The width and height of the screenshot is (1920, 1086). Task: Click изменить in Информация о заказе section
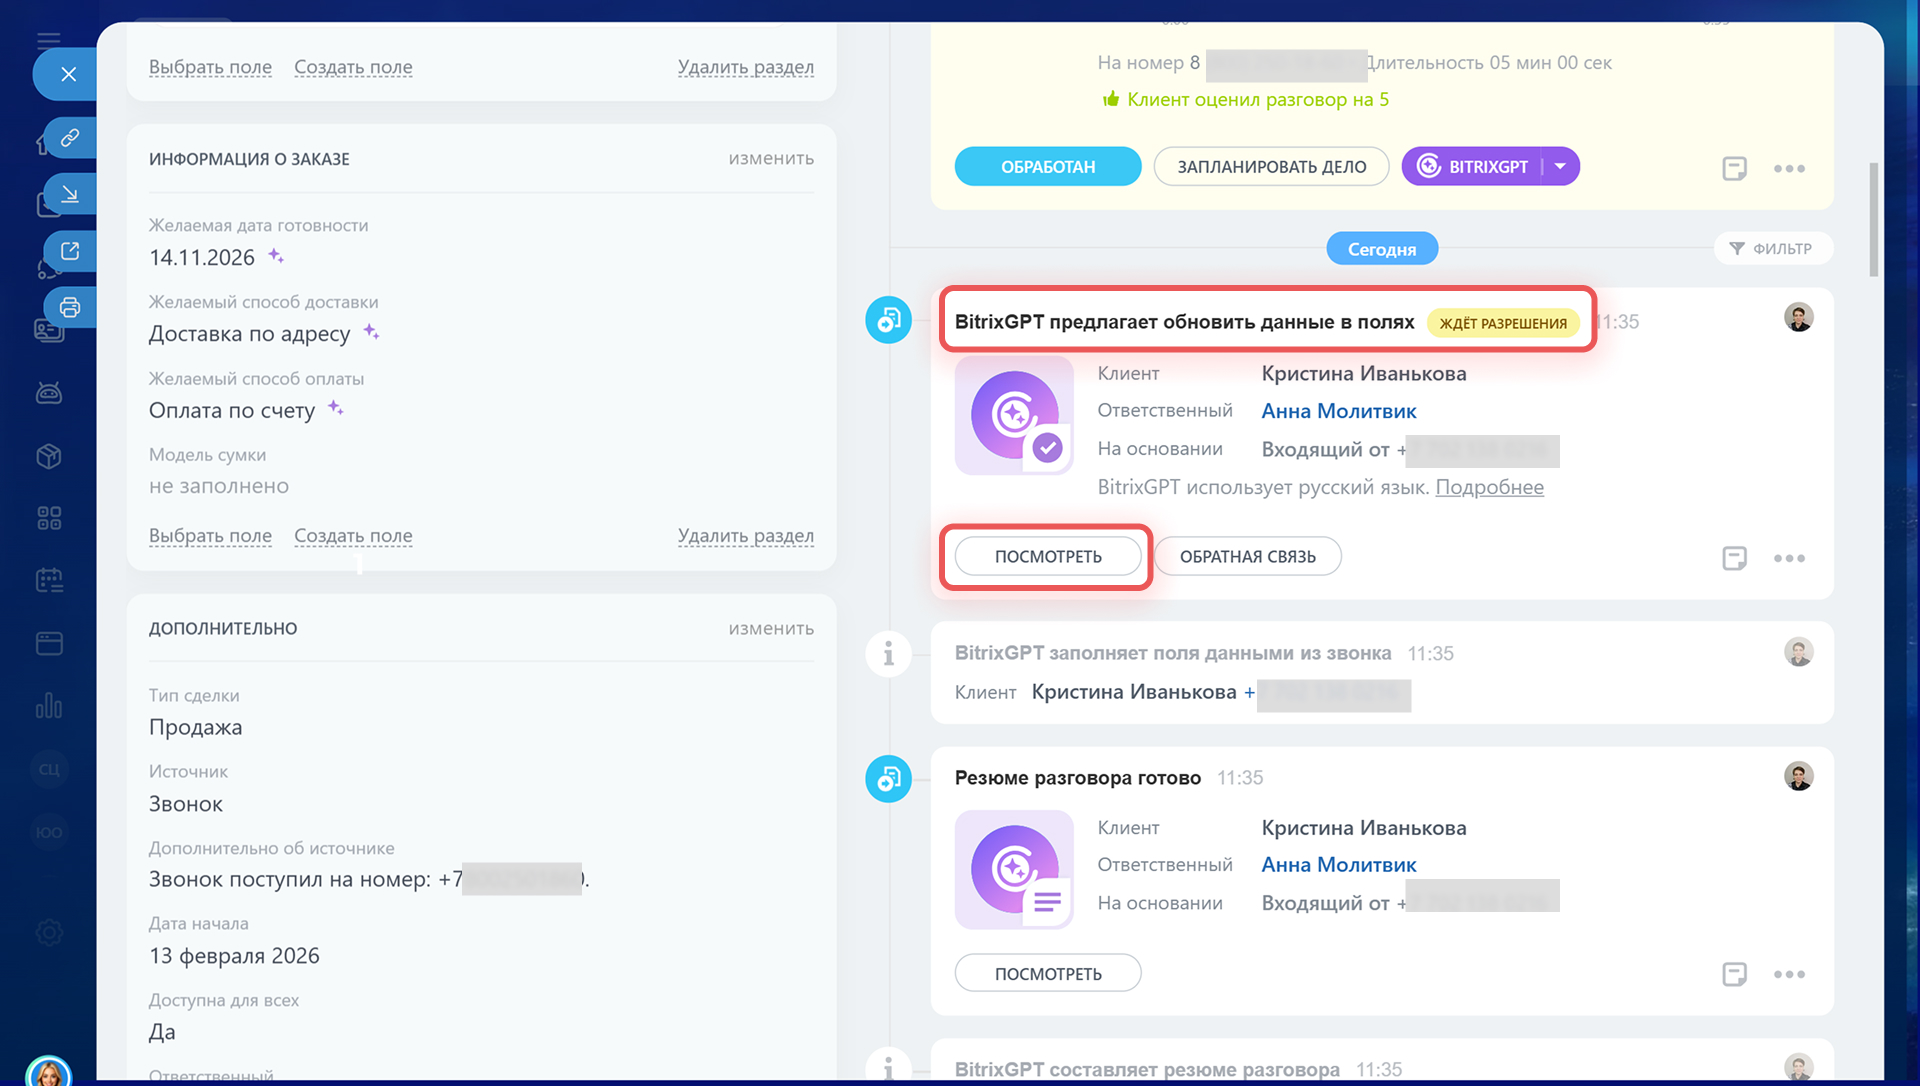[770, 159]
